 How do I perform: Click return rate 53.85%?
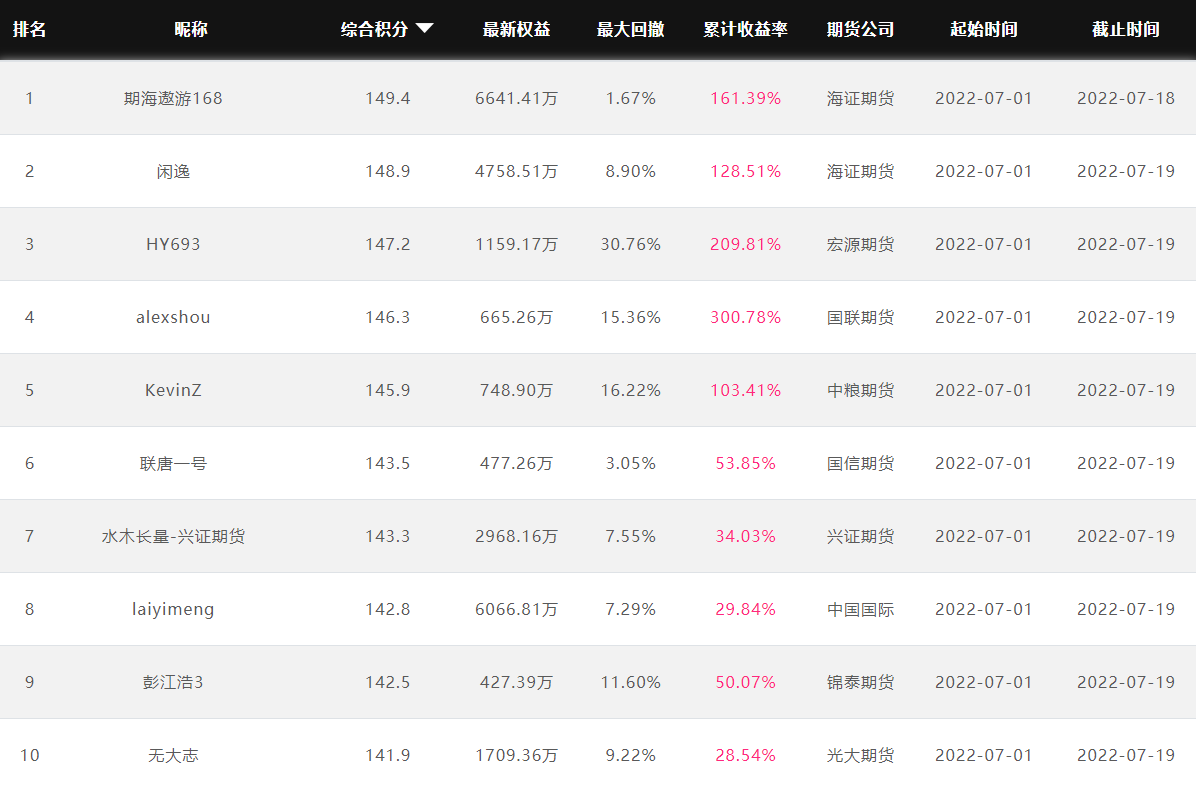745,463
